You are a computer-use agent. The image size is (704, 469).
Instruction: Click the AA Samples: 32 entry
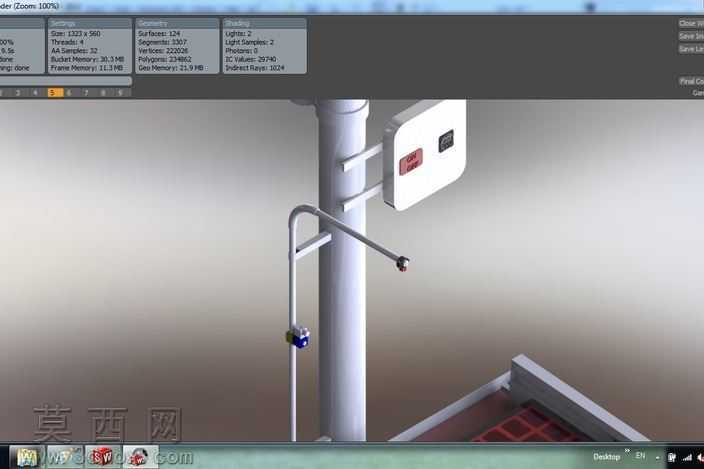tap(74, 51)
